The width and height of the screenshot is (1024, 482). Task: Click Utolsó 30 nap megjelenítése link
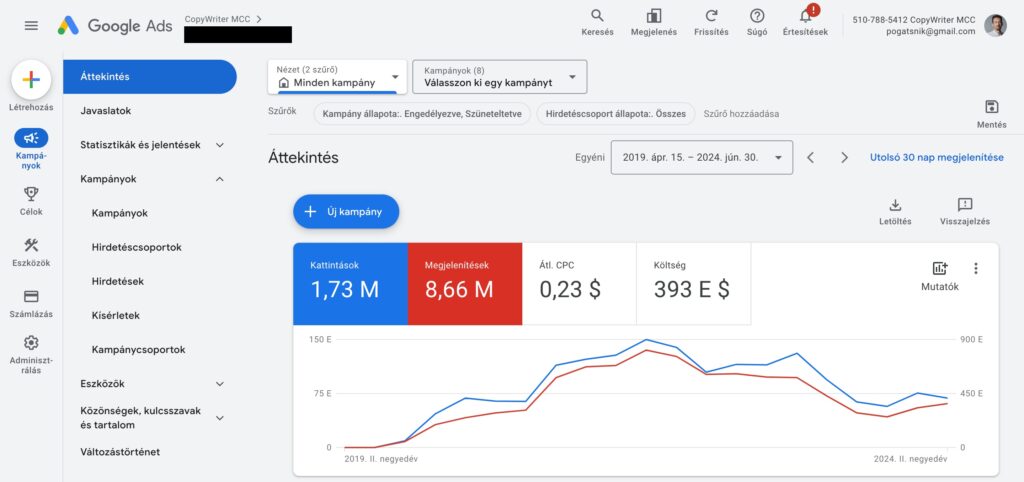936,157
